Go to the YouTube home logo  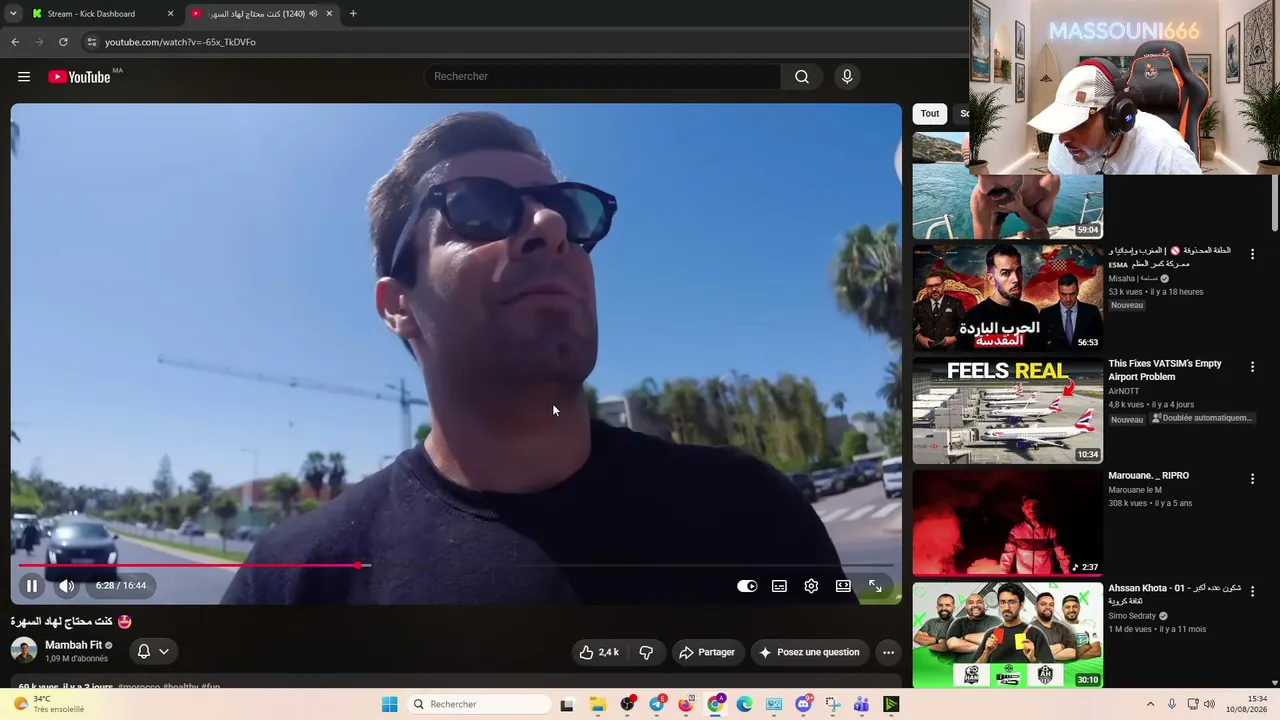79,77
